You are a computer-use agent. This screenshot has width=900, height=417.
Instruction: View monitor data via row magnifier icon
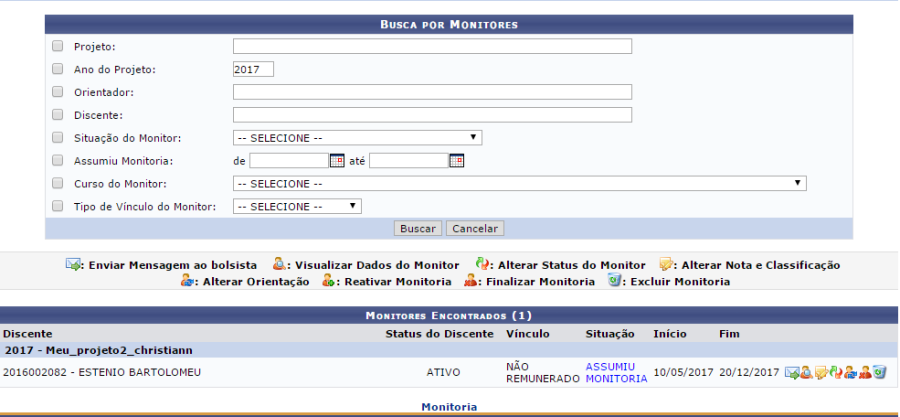click(x=806, y=373)
